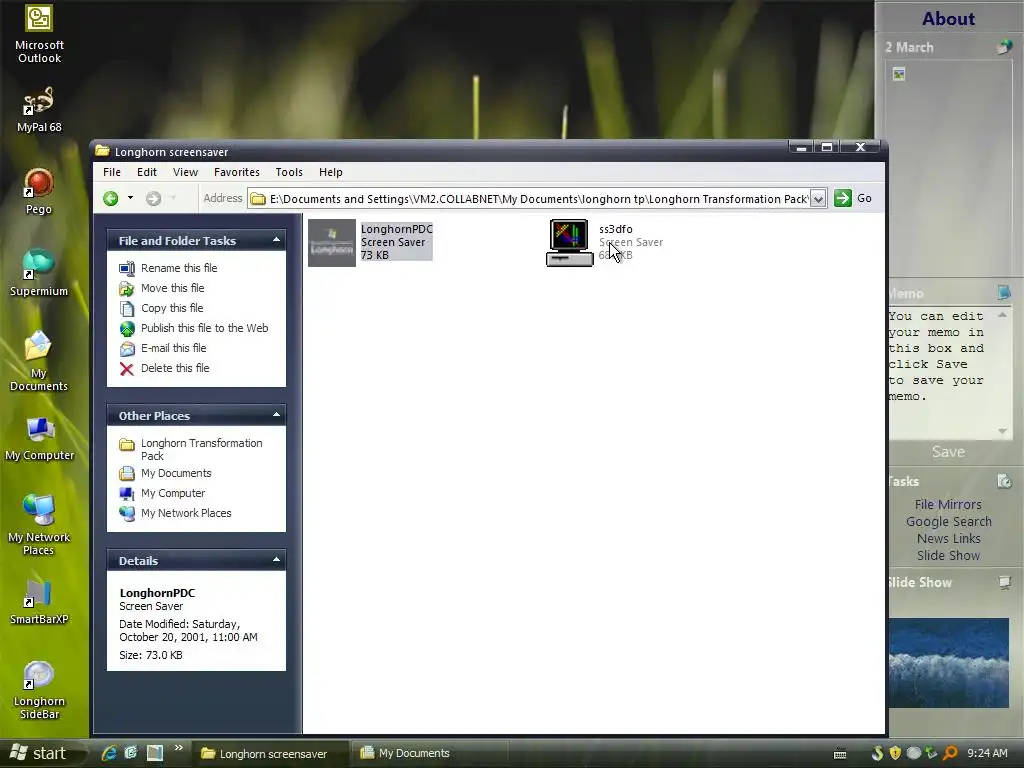Open the Favorites menu
The width and height of the screenshot is (1024, 768).
236,172
